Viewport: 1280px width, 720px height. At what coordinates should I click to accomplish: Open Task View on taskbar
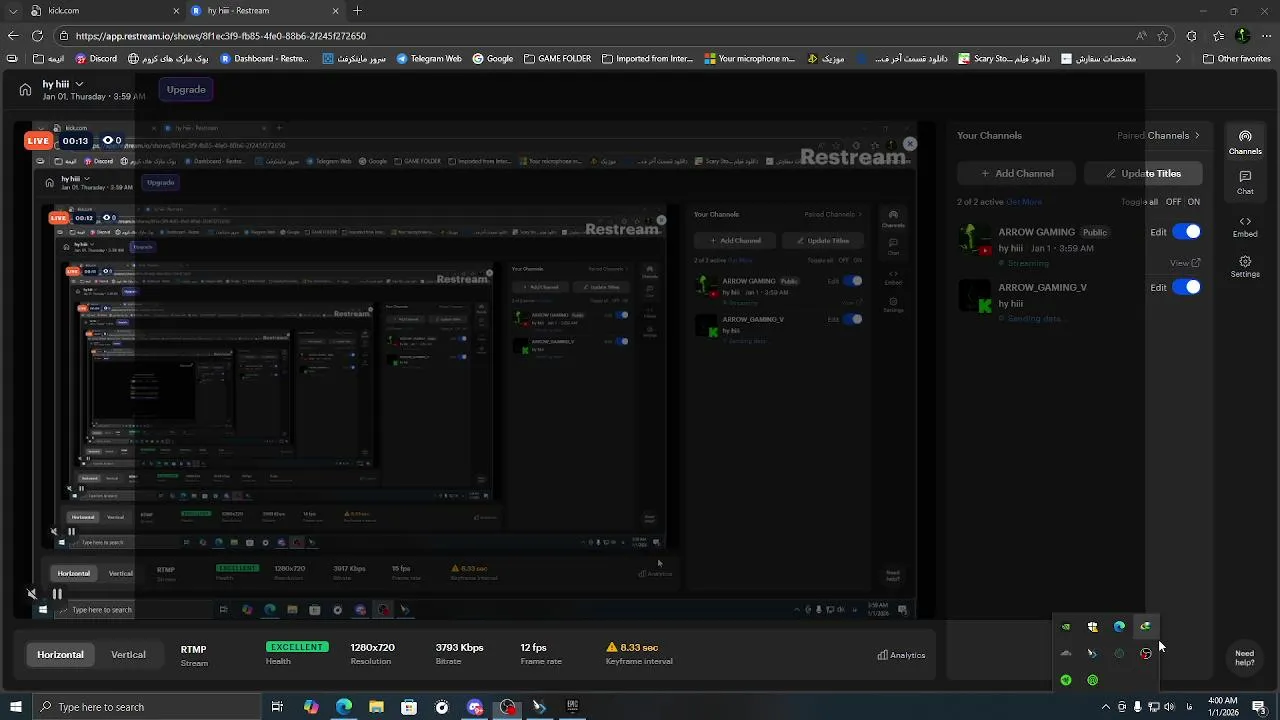click(x=277, y=707)
